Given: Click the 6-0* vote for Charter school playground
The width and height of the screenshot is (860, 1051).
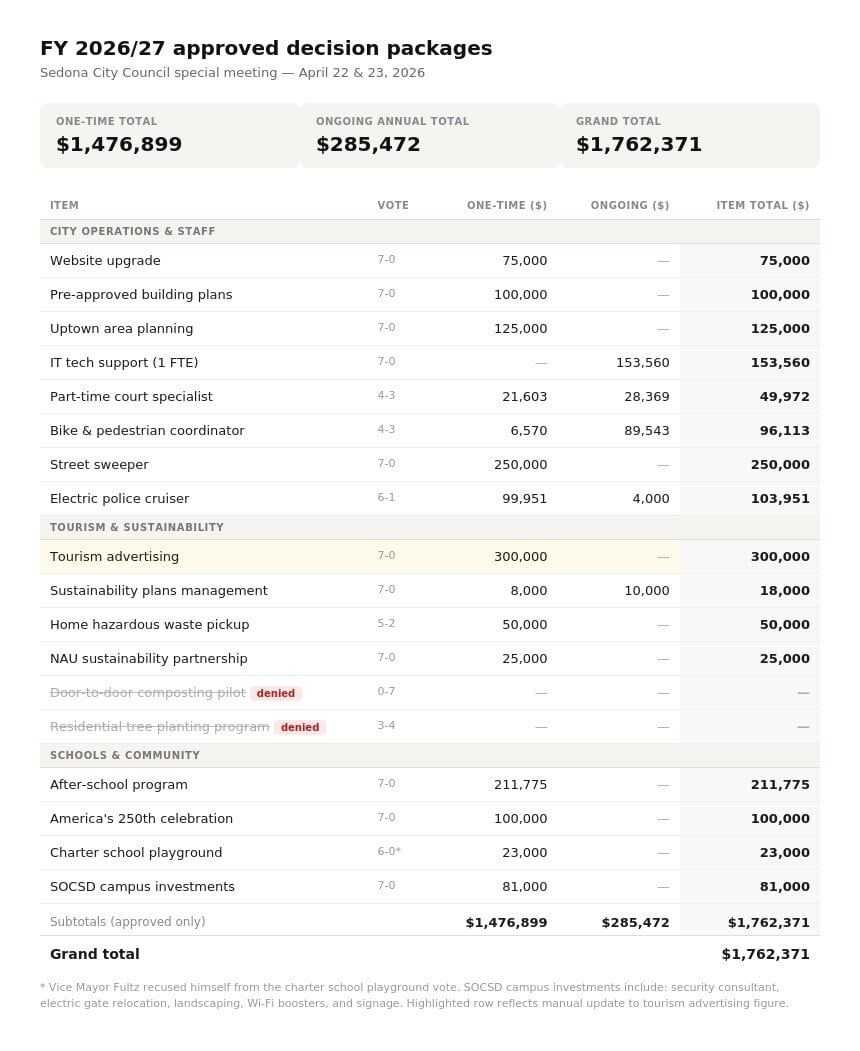Looking at the screenshot, I should pos(389,851).
